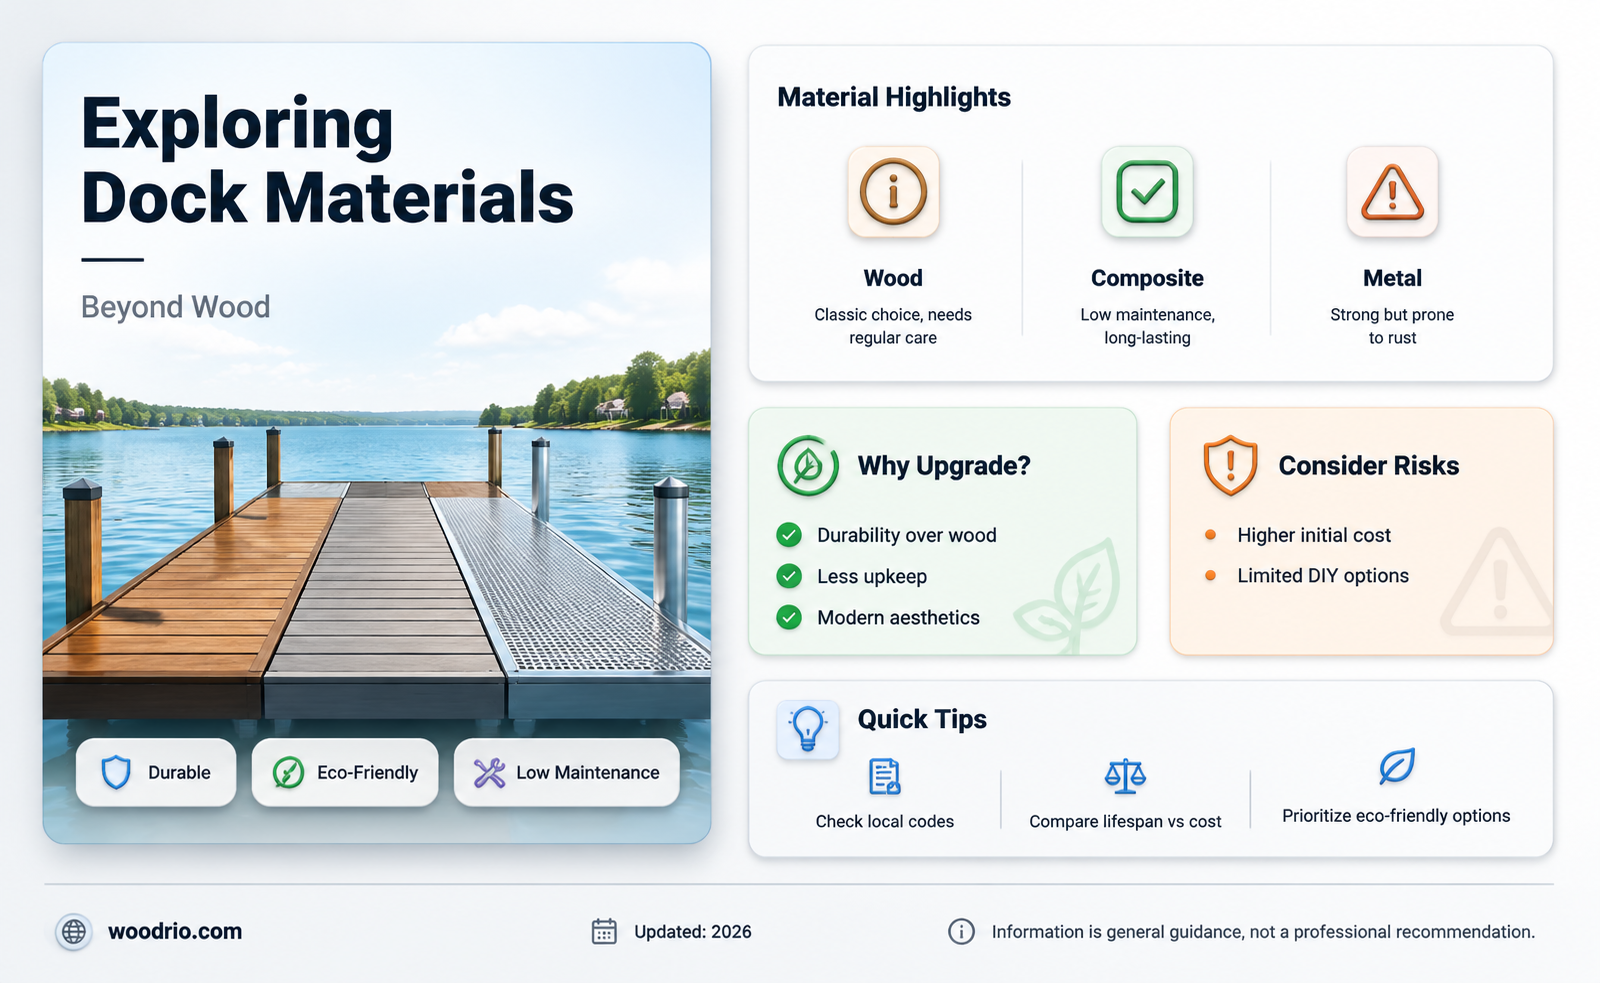The height and width of the screenshot is (983, 1600).
Task: Click the checkmark beside Less upkeep
Action: (789, 576)
